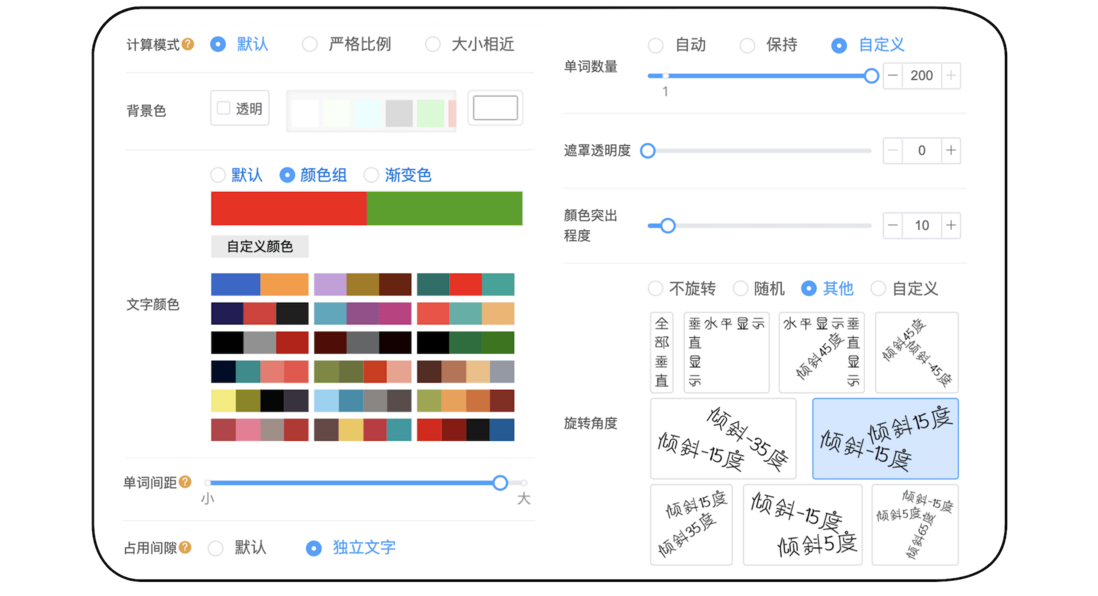Choose the black and two greens group
The height and width of the screenshot is (596, 1098).
pyautogui.click(x=466, y=342)
